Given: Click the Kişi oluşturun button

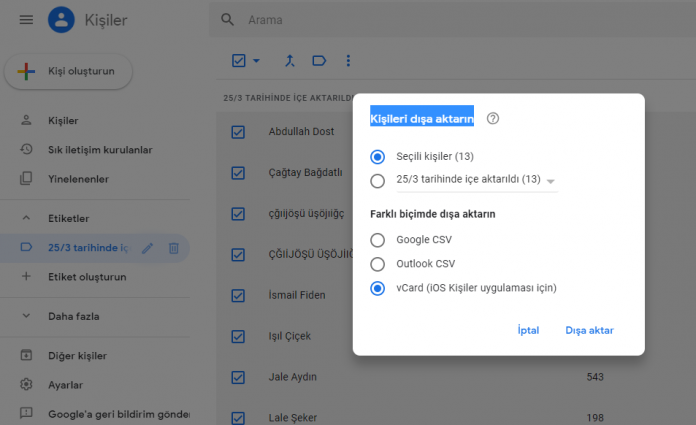Looking at the screenshot, I should coord(68,71).
